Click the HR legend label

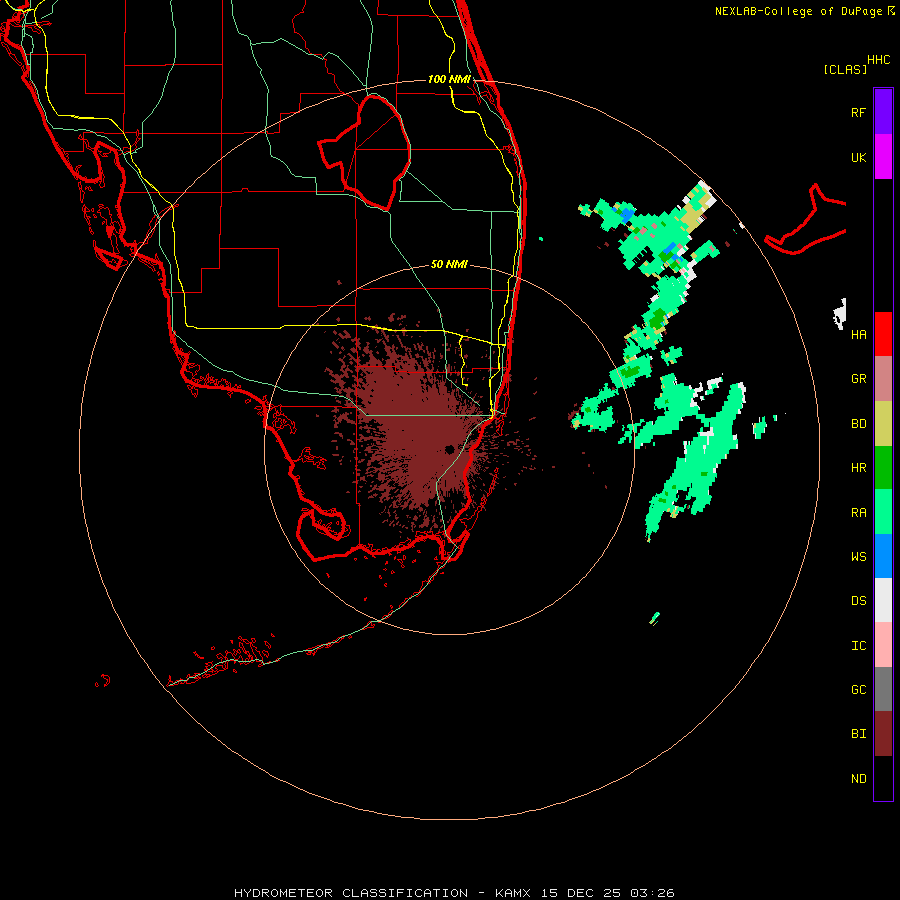pos(858,468)
